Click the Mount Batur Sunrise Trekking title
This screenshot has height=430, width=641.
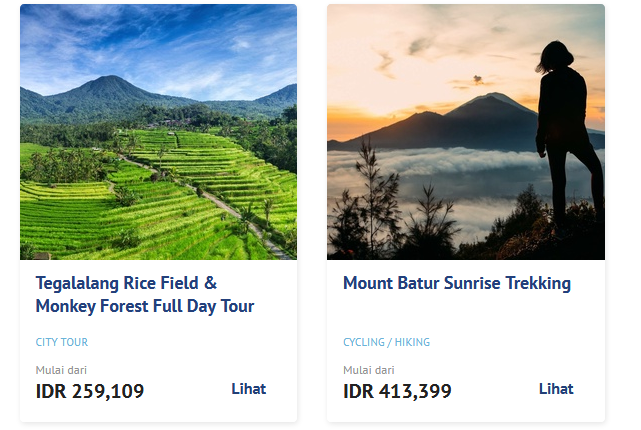click(x=457, y=283)
